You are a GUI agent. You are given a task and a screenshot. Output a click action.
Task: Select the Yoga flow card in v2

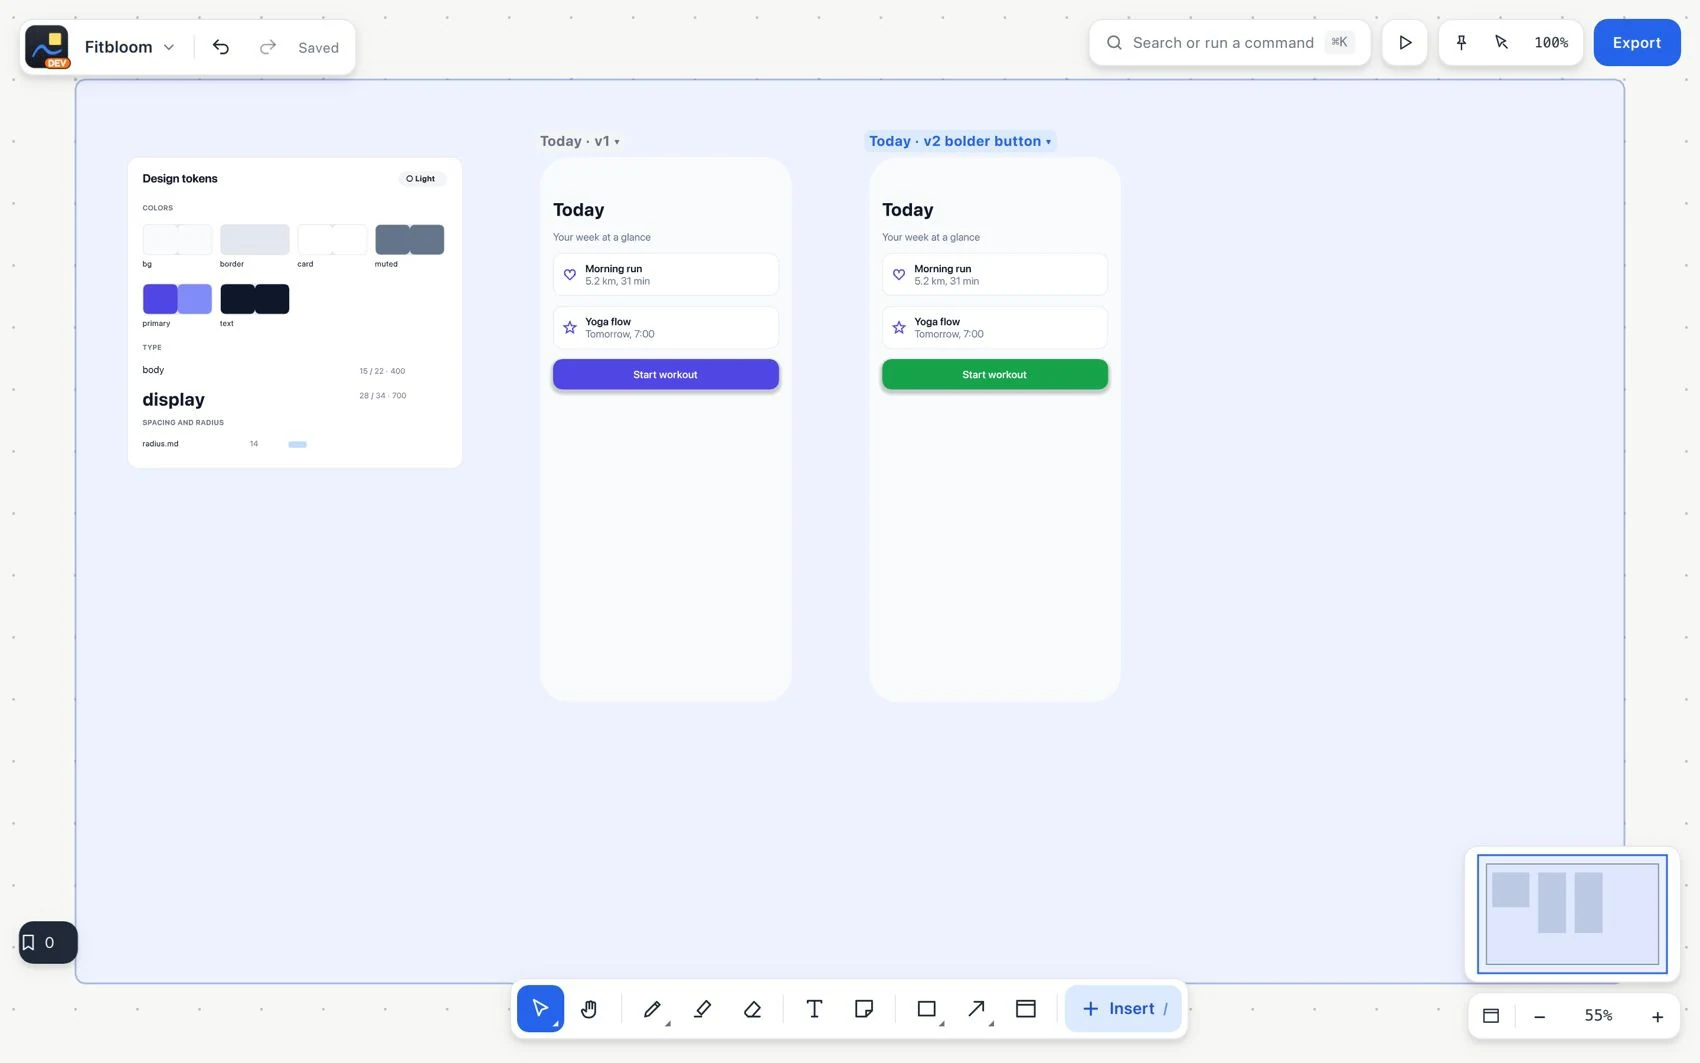point(994,327)
